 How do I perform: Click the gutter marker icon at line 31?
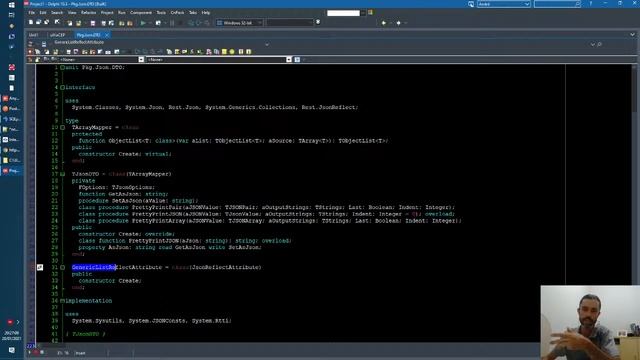tap(40, 267)
